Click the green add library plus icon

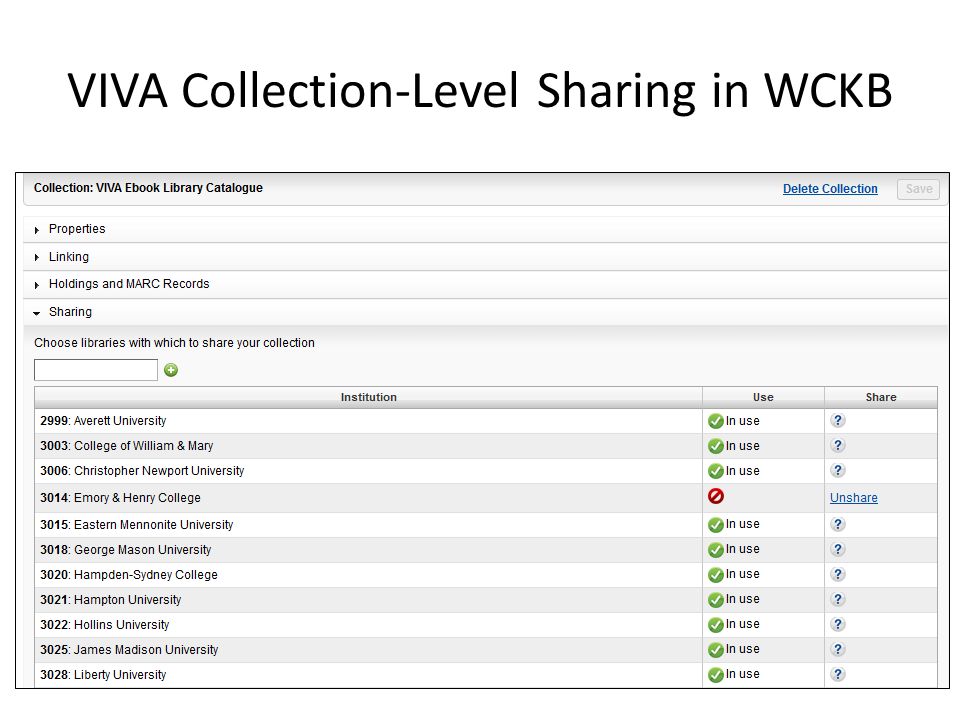(171, 370)
